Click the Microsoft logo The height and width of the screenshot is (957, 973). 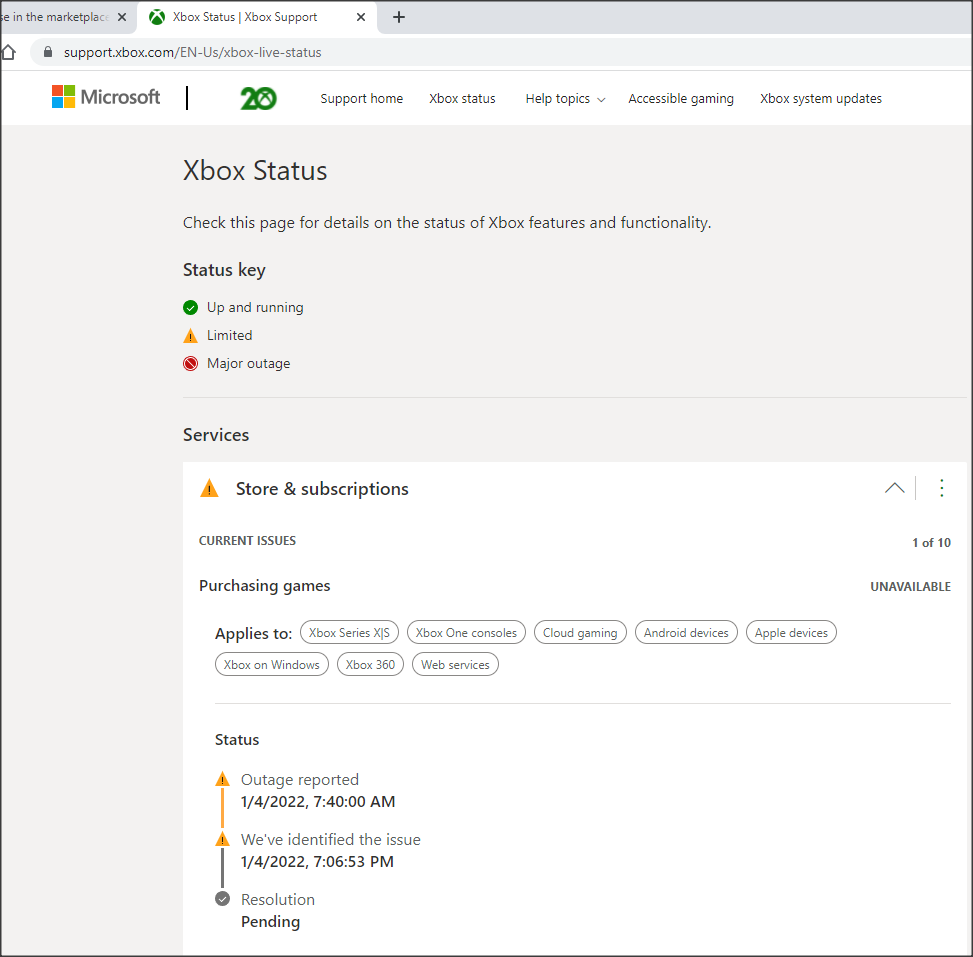106,97
